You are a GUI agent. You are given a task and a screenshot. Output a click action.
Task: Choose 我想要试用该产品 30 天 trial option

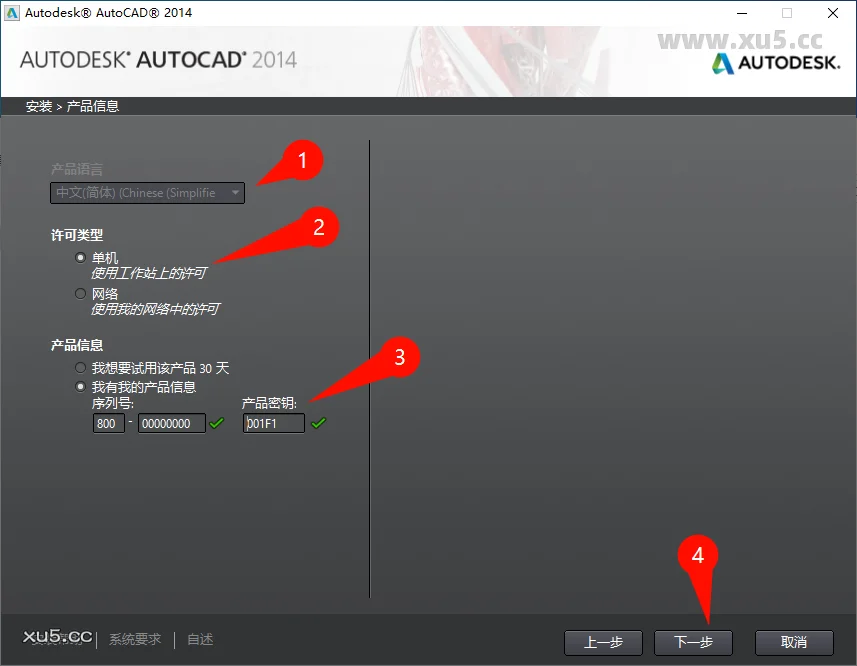pos(81,368)
